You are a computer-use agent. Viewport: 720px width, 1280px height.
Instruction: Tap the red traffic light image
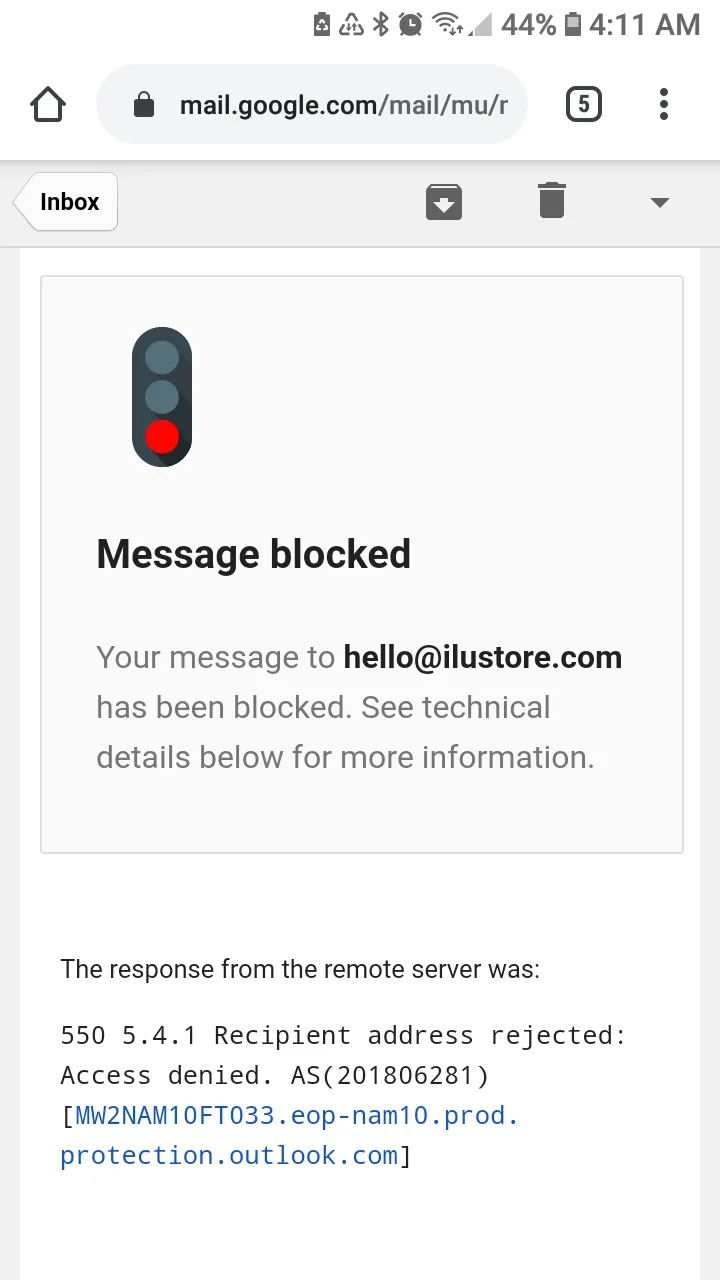[x=162, y=397]
